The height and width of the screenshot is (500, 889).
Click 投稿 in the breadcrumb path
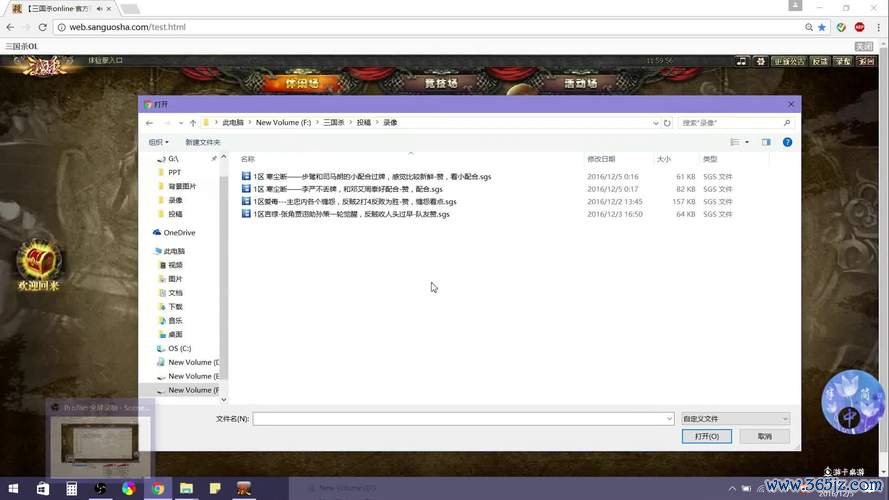[363, 122]
